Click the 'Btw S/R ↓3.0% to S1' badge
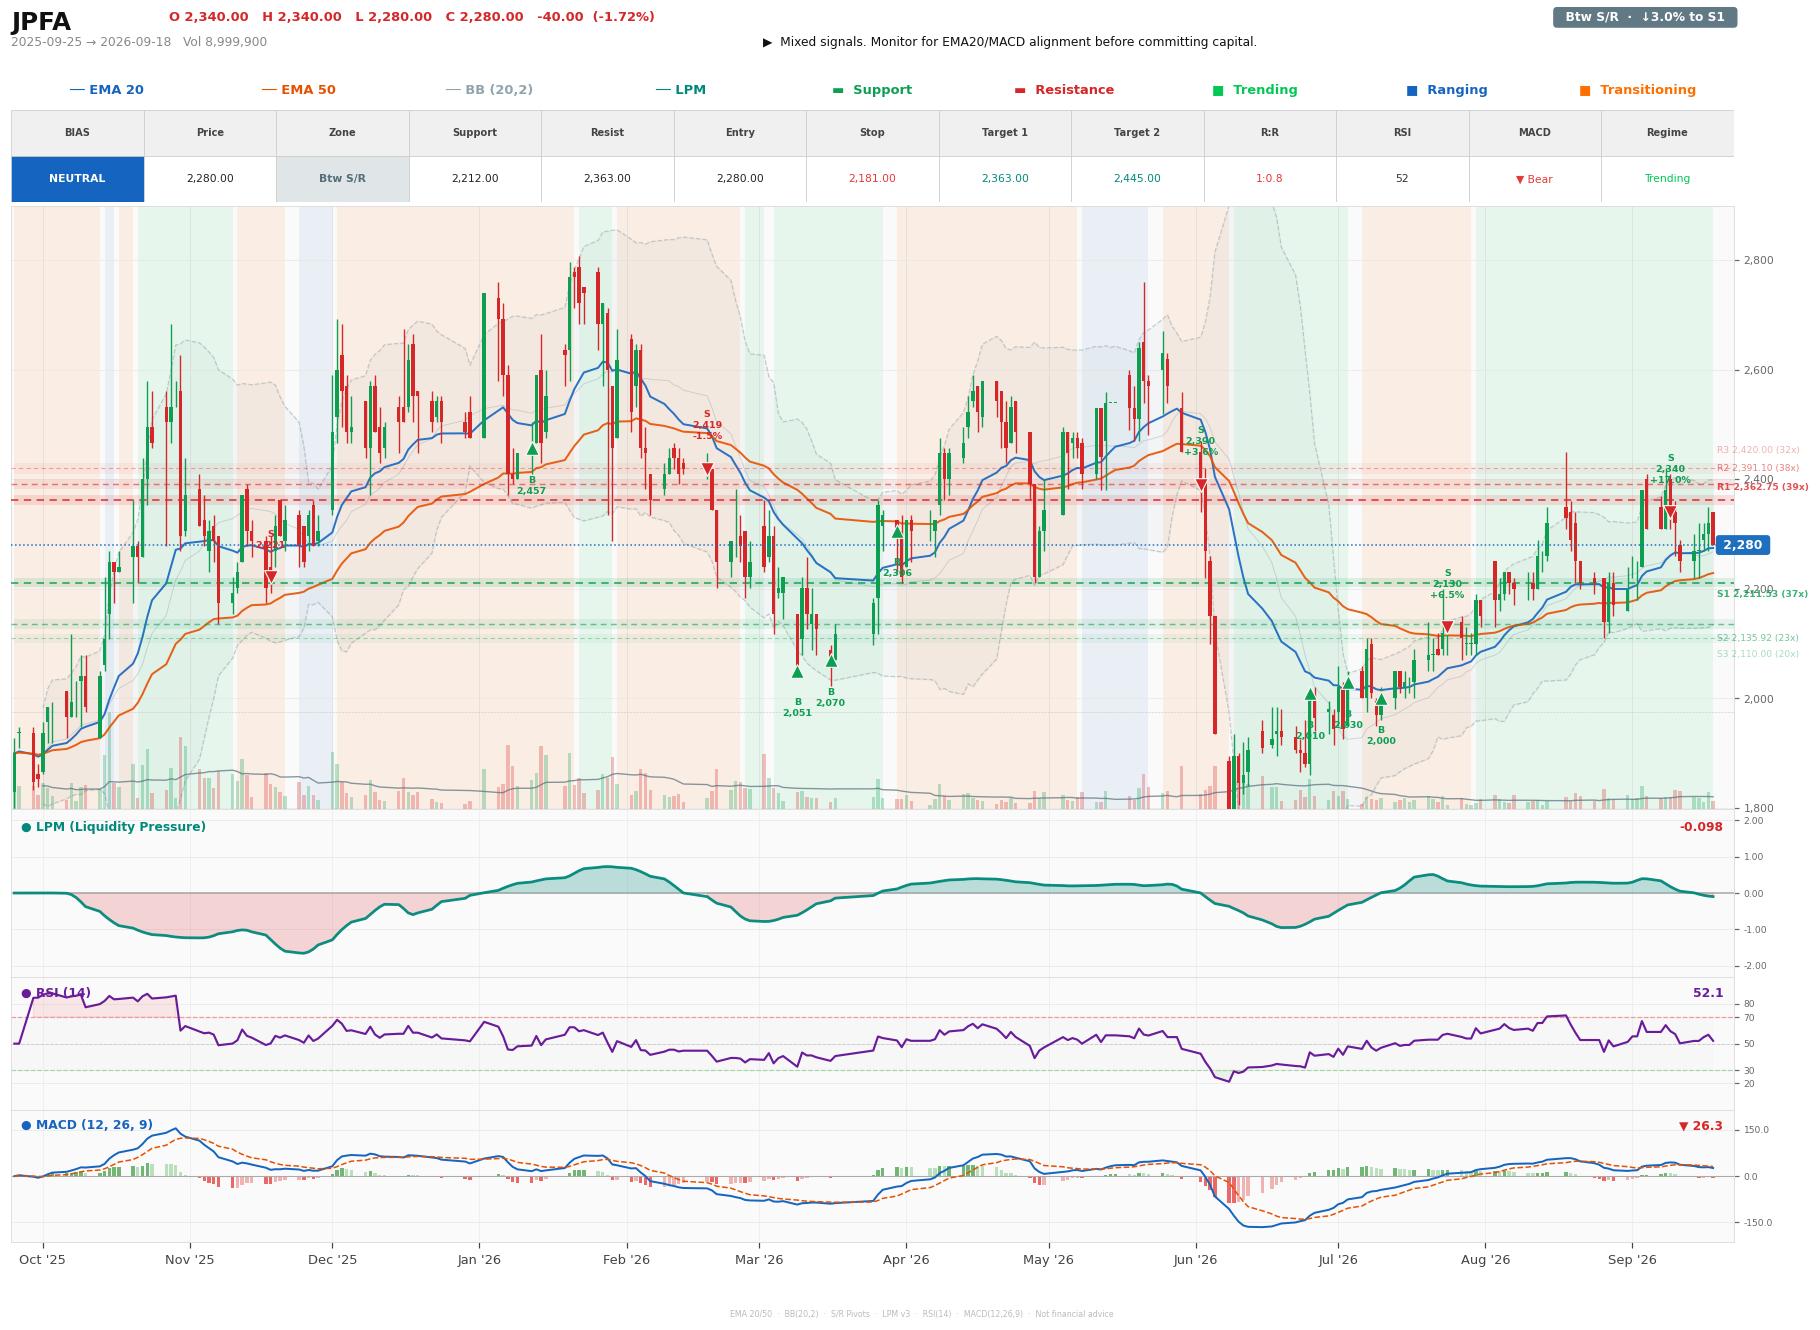 tap(1644, 17)
